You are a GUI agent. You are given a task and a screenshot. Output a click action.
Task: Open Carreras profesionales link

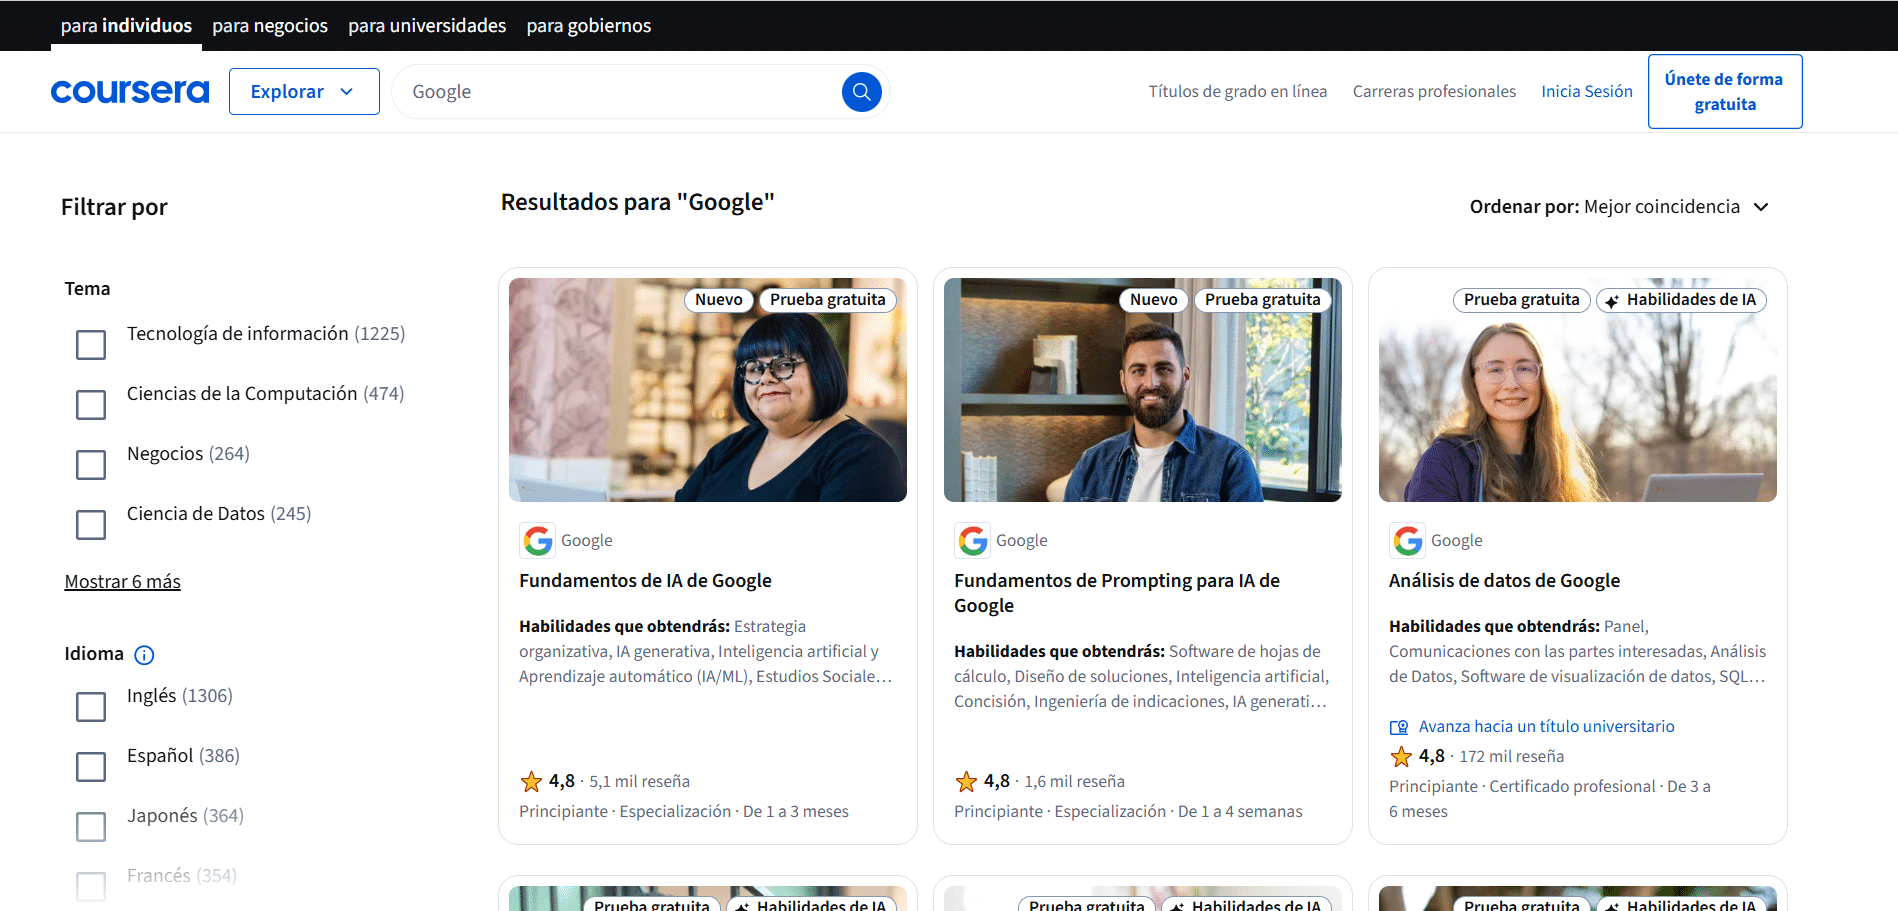(x=1434, y=92)
